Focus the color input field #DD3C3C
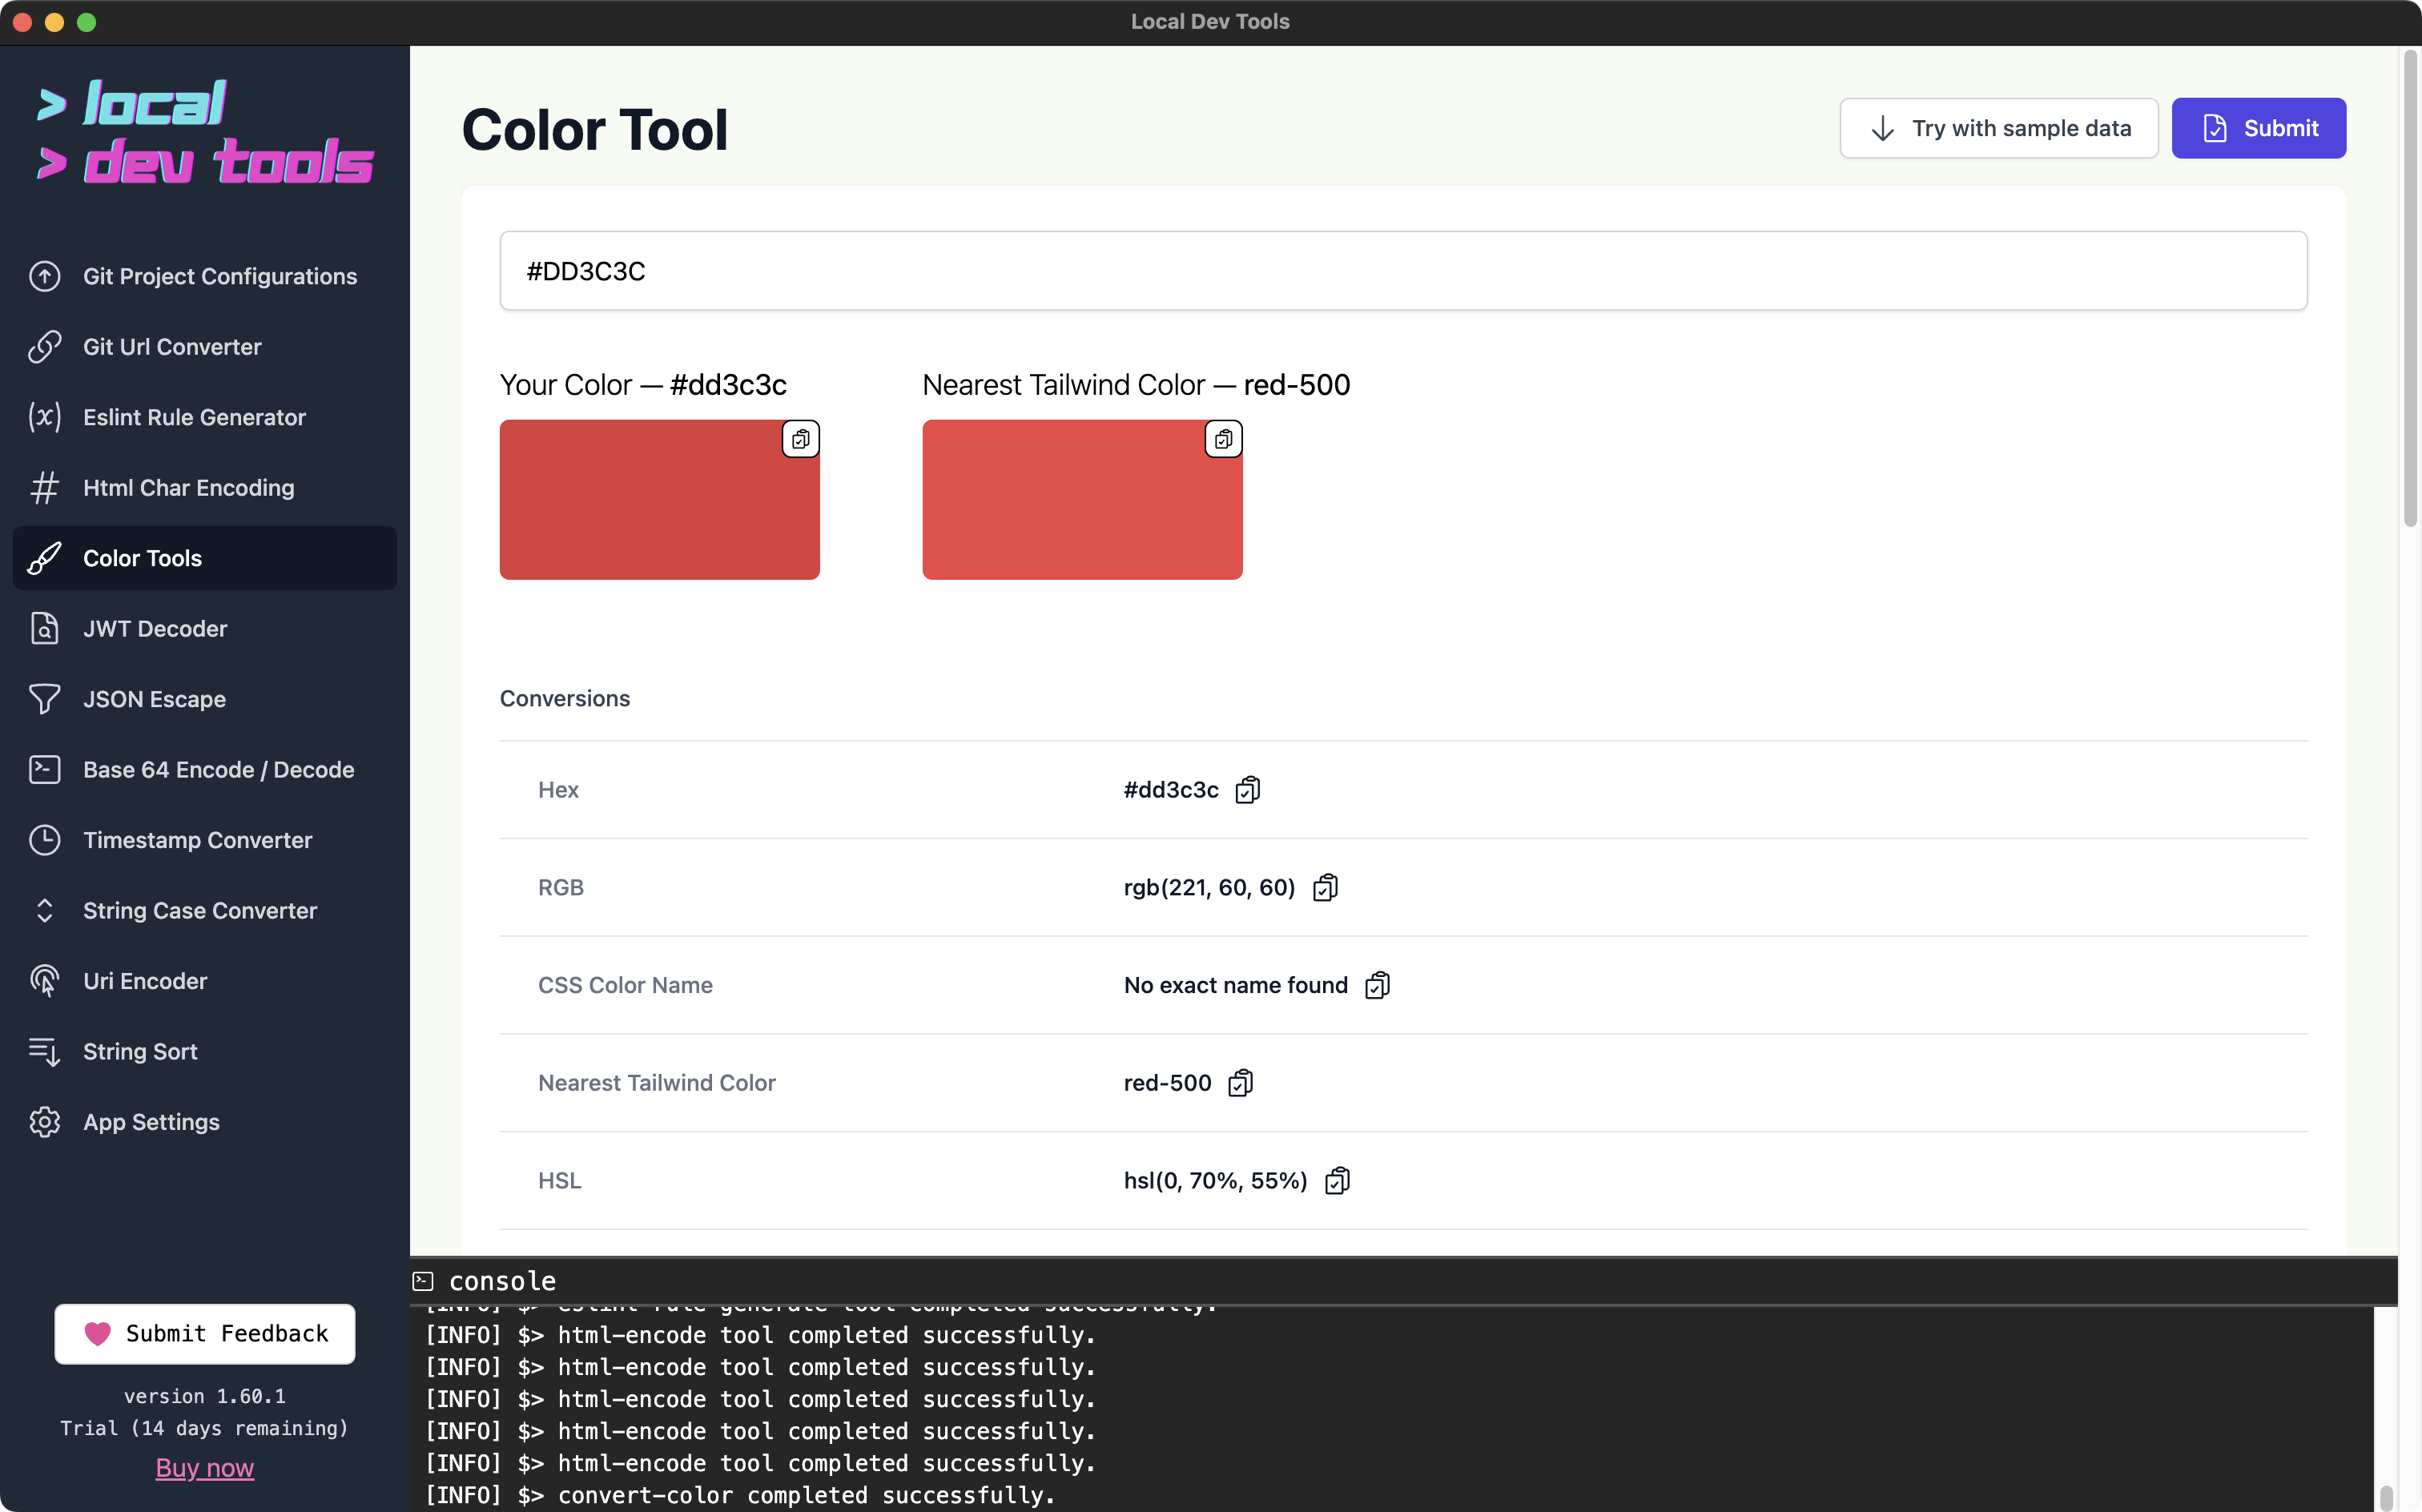The height and width of the screenshot is (1512, 2422). click(1403, 271)
